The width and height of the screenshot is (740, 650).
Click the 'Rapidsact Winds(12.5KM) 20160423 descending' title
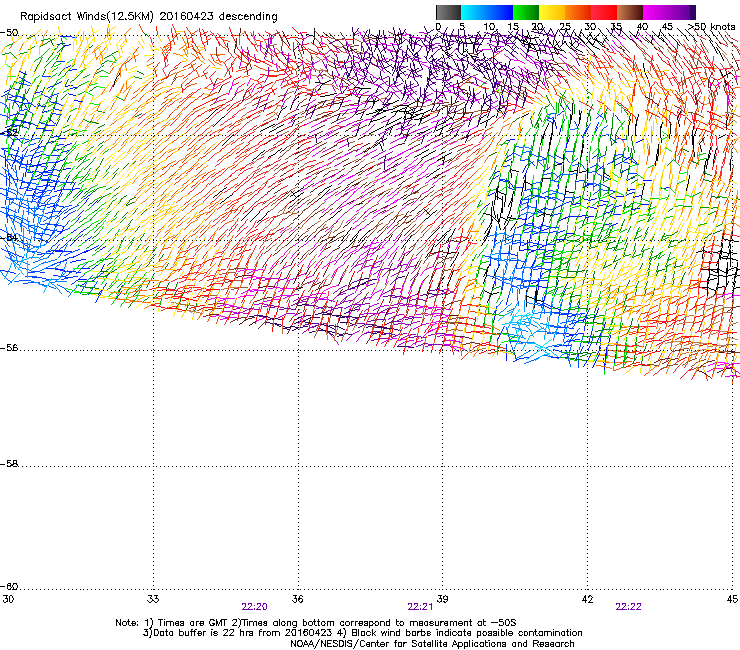[x=149, y=17]
